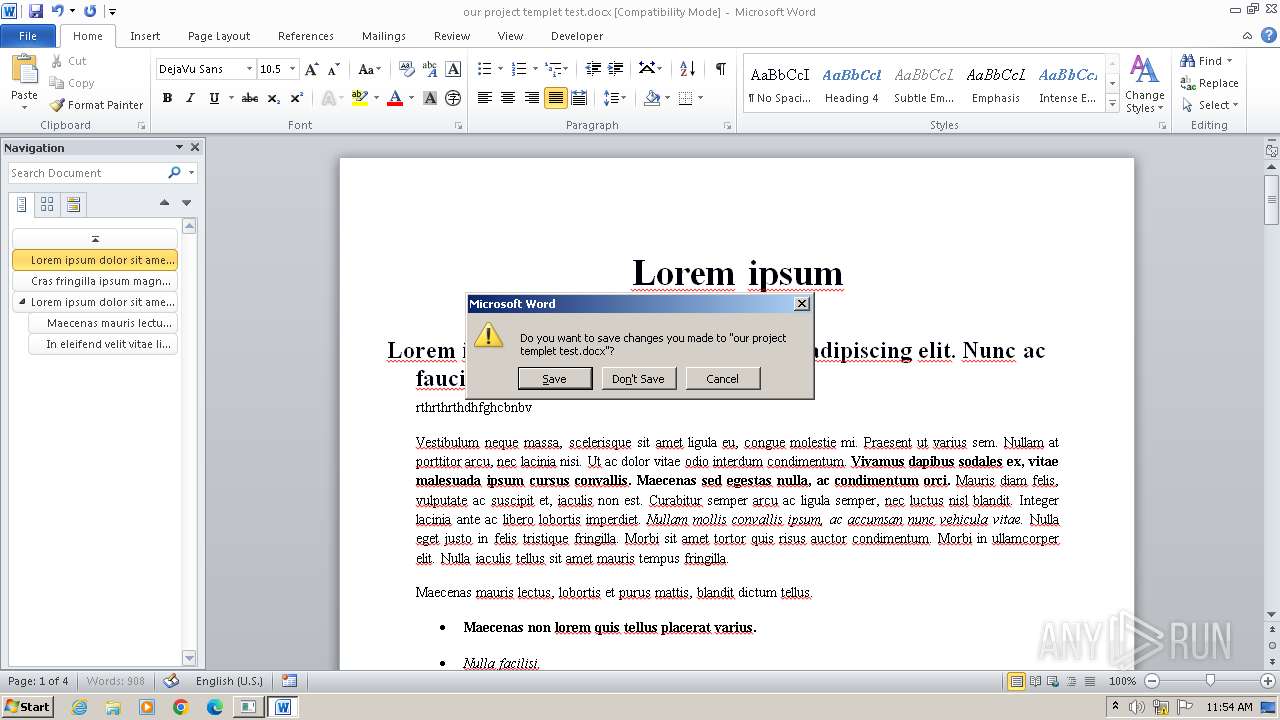Toggle Center paragraph alignment
The image size is (1280, 720).
pos(508,98)
